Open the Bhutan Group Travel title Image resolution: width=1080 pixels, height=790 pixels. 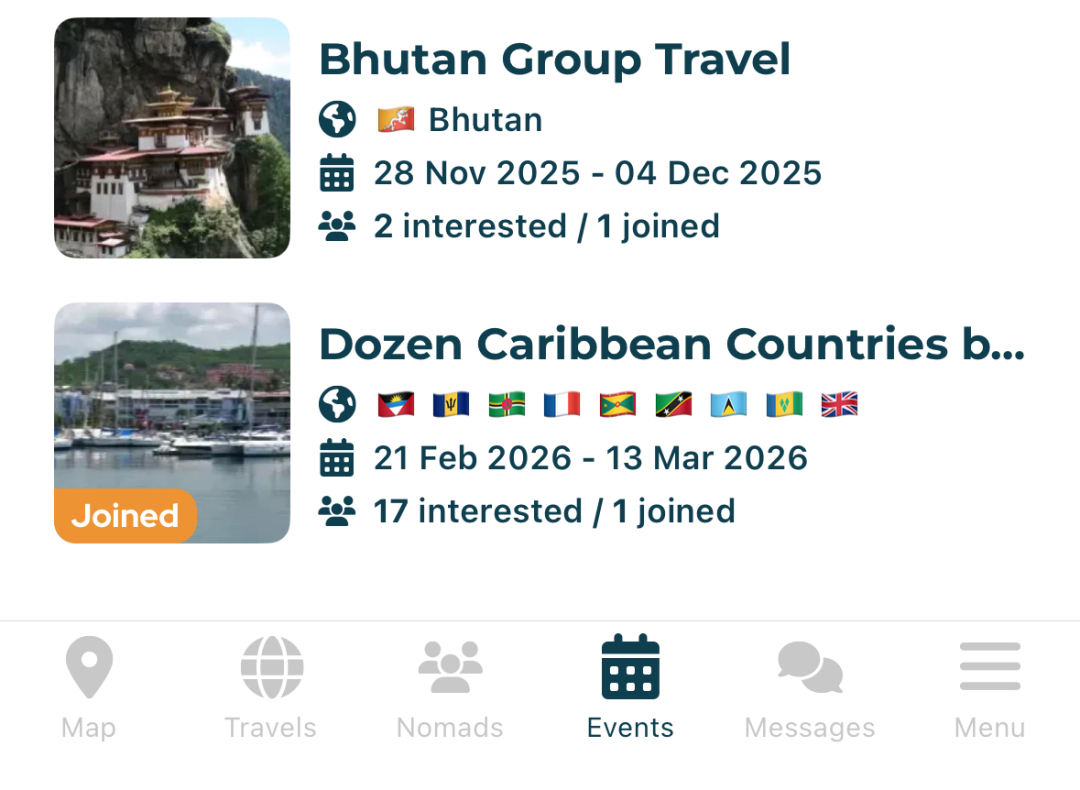coord(554,60)
